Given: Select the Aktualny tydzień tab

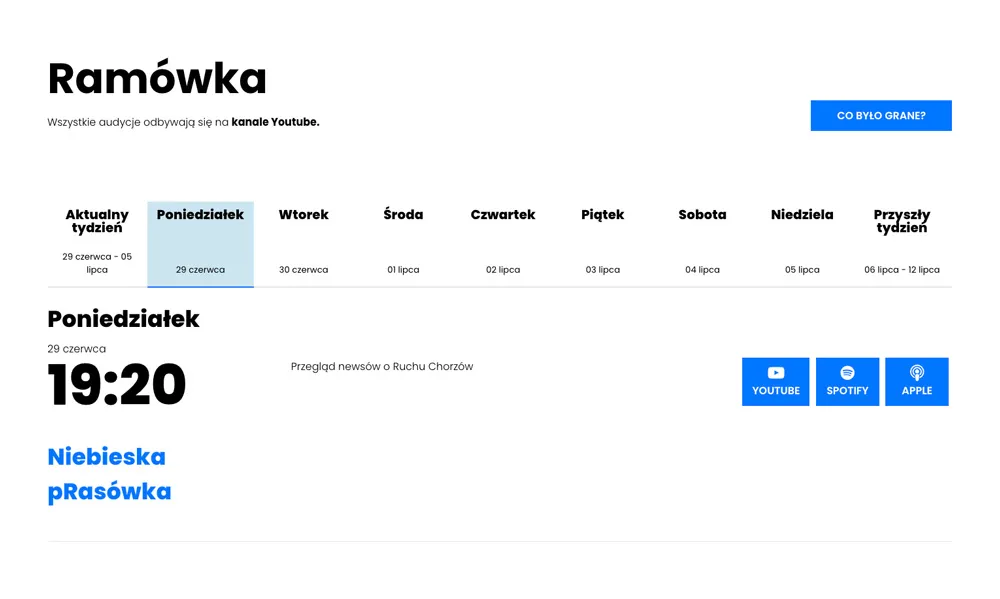Looking at the screenshot, I should coord(97,244).
